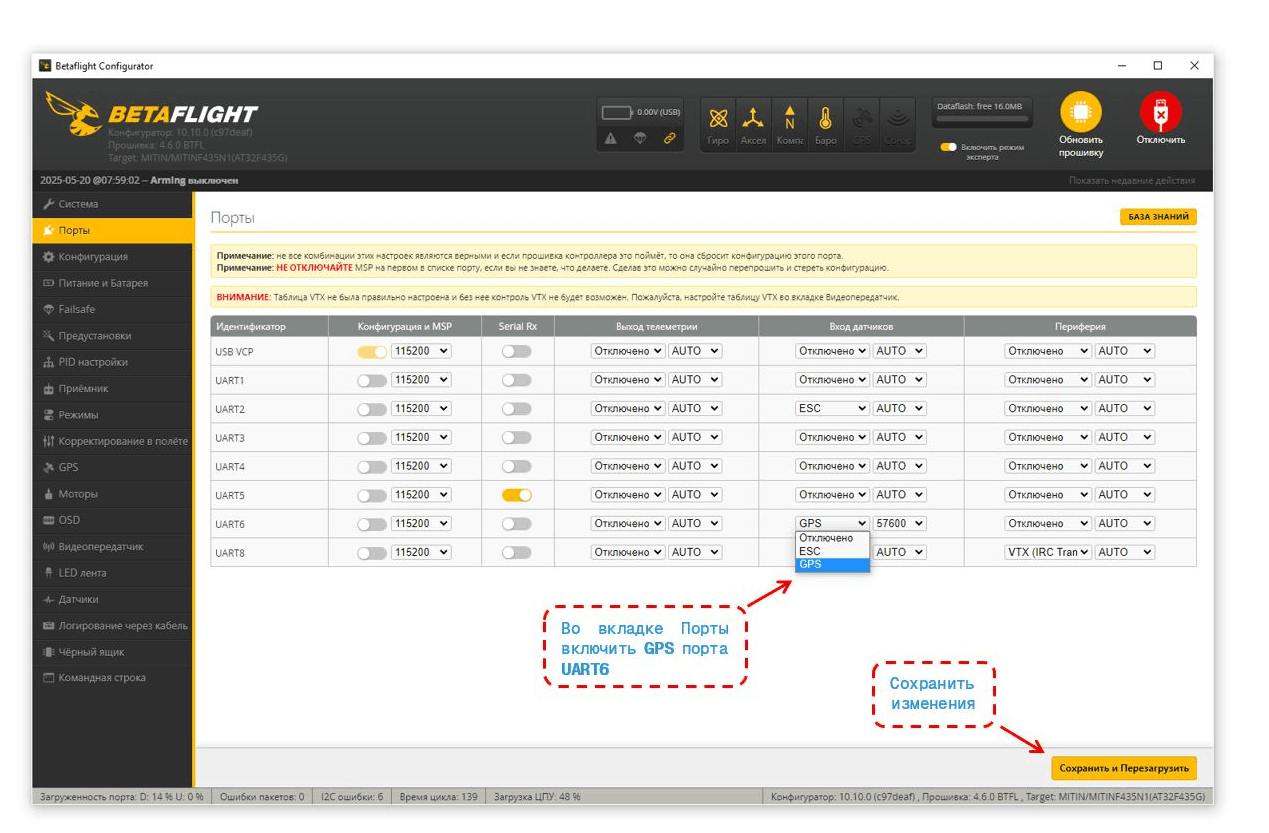Open the БАЗА ЗНАНИЙ button
Viewport: 1269px width, 833px height.
point(1158,217)
